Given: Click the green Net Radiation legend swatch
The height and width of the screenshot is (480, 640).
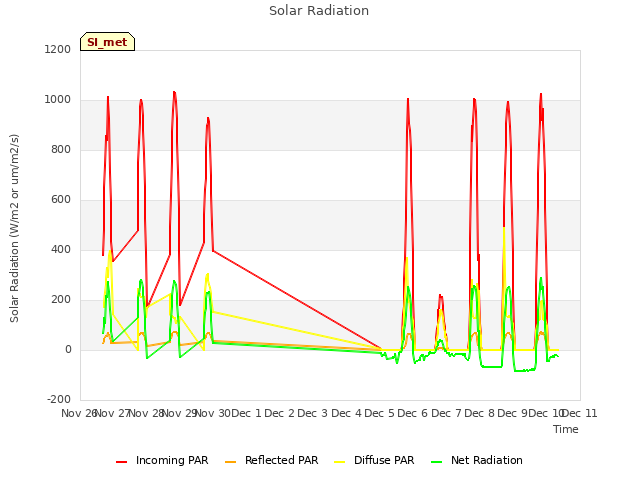Looking at the screenshot, I should [x=437, y=462].
